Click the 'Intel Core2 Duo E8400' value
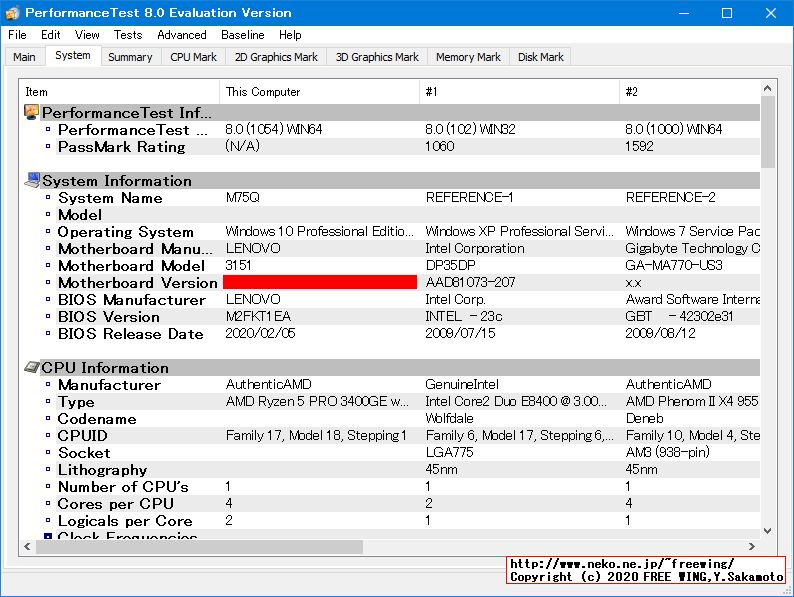This screenshot has height=597, width=794. (516, 402)
